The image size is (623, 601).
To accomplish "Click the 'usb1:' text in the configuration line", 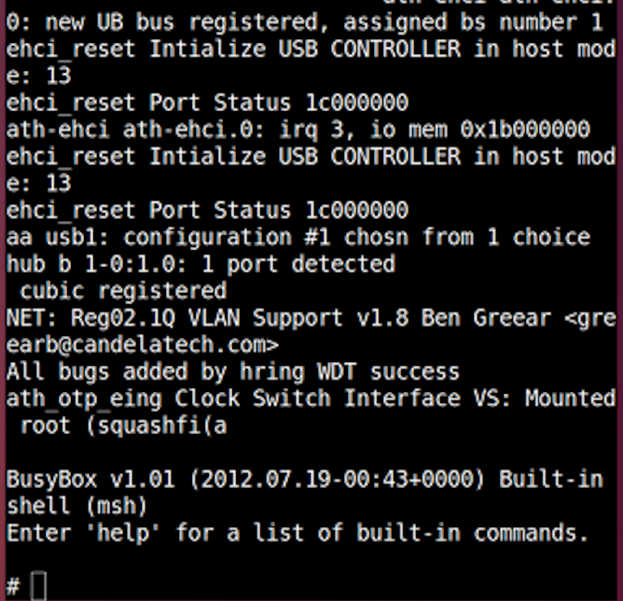I will pyautogui.click(x=78, y=237).
